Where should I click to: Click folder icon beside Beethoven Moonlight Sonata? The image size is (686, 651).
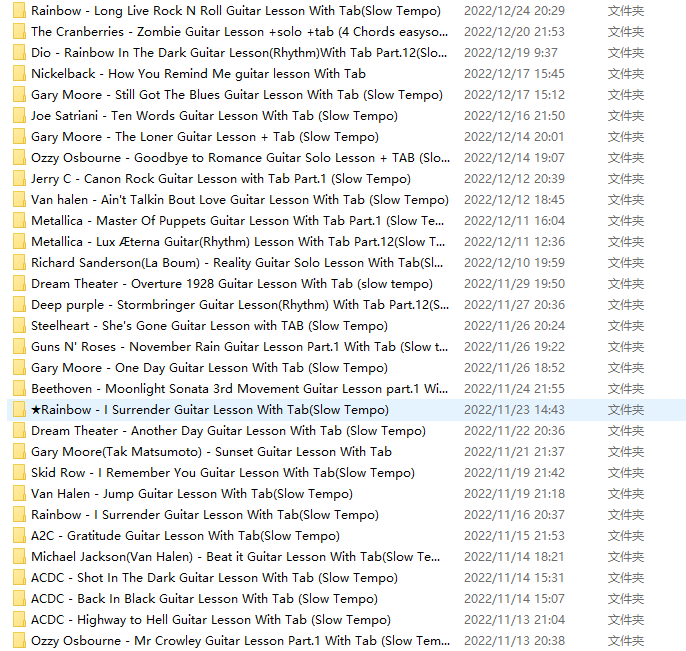[x=19, y=388]
